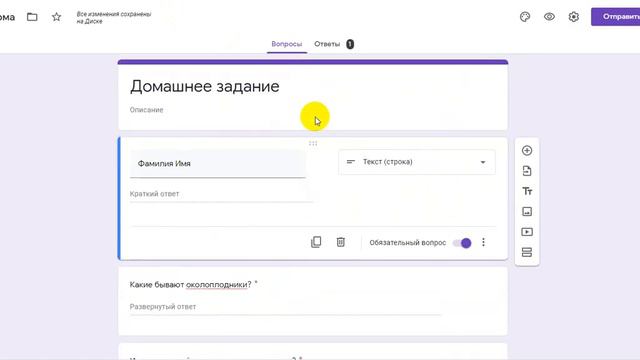This screenshot has width=640, height=360.
Task: Add an image to the form
Action: point(527,211)
